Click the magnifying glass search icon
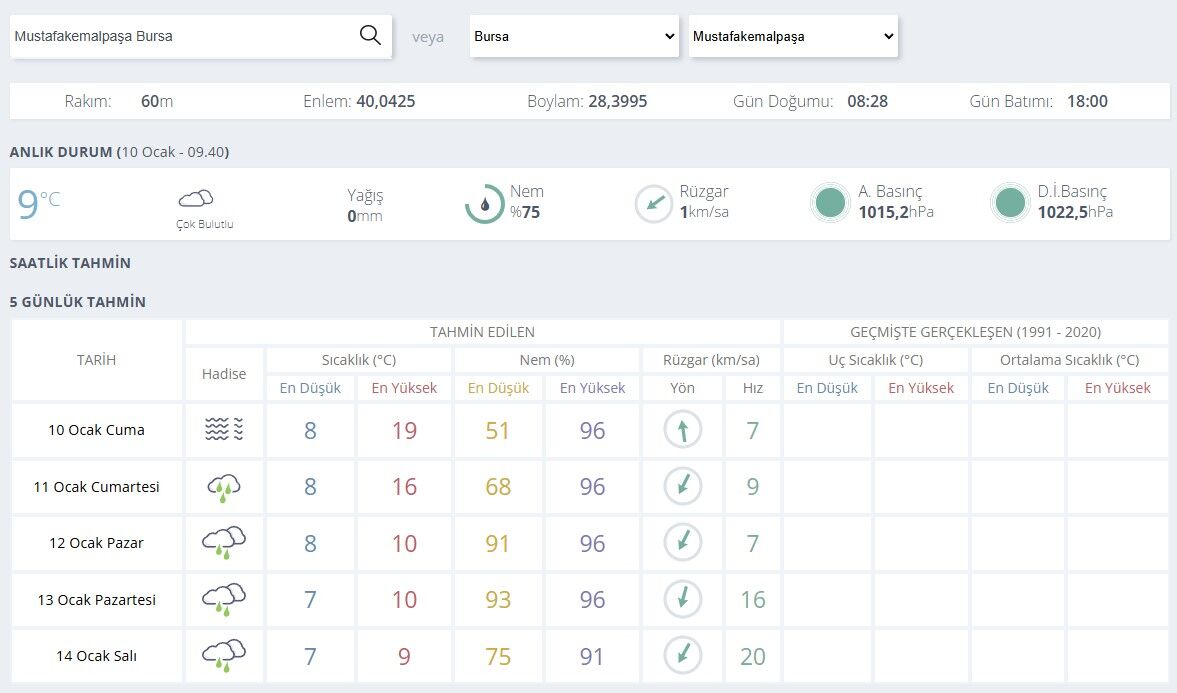 pyautogui.click(x=369, y=34)
